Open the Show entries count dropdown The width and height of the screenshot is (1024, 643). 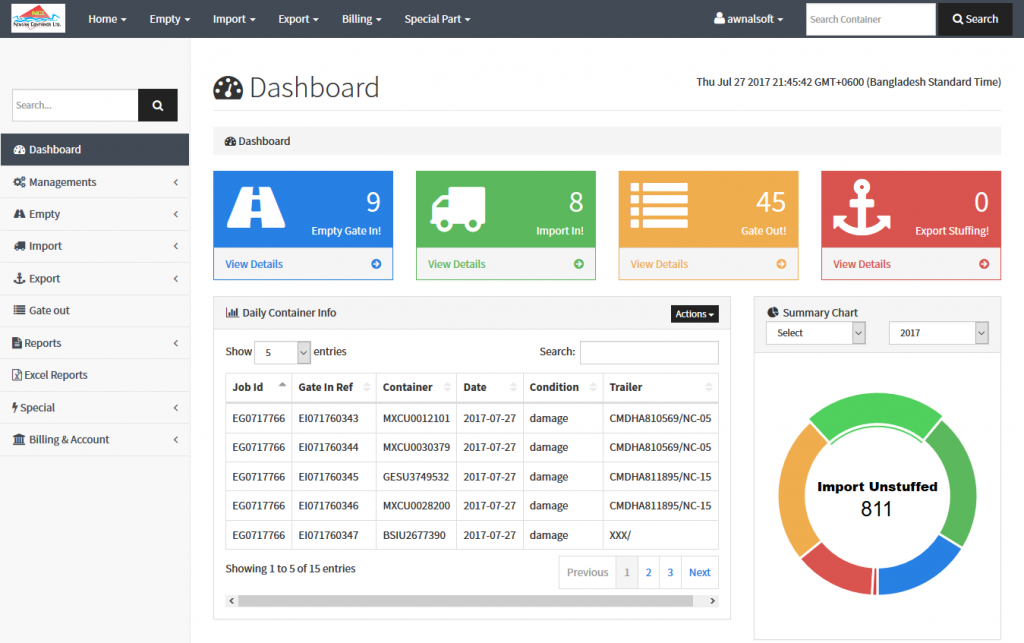click(x=282, y=352)
